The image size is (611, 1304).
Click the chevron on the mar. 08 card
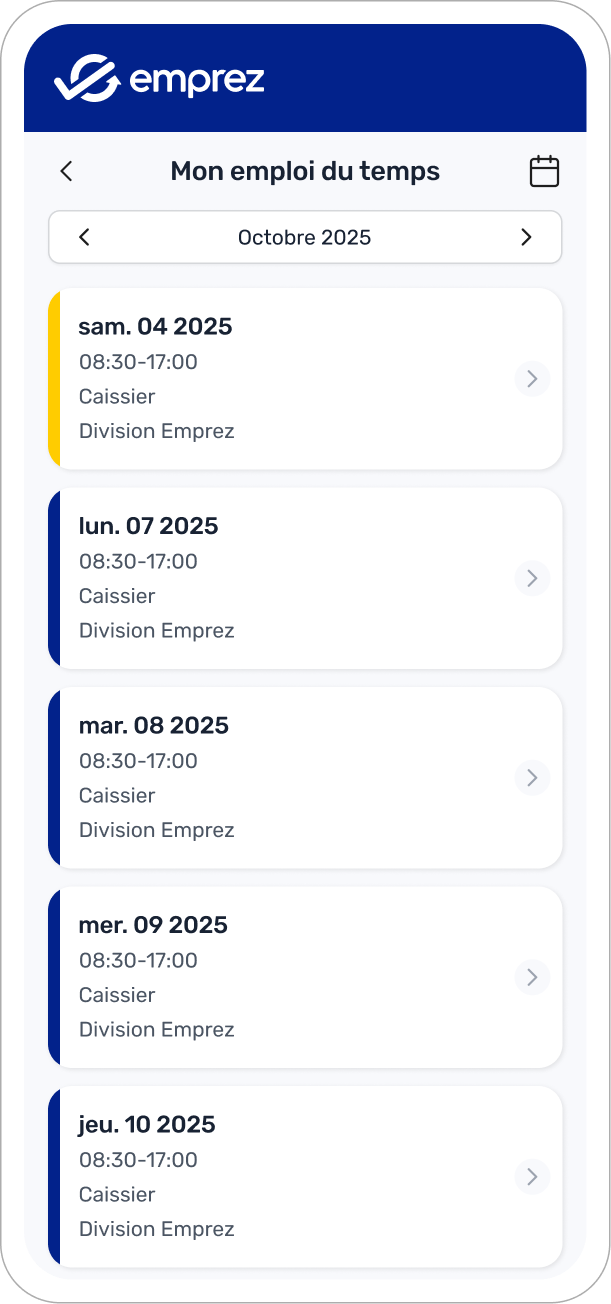point(532,778)
